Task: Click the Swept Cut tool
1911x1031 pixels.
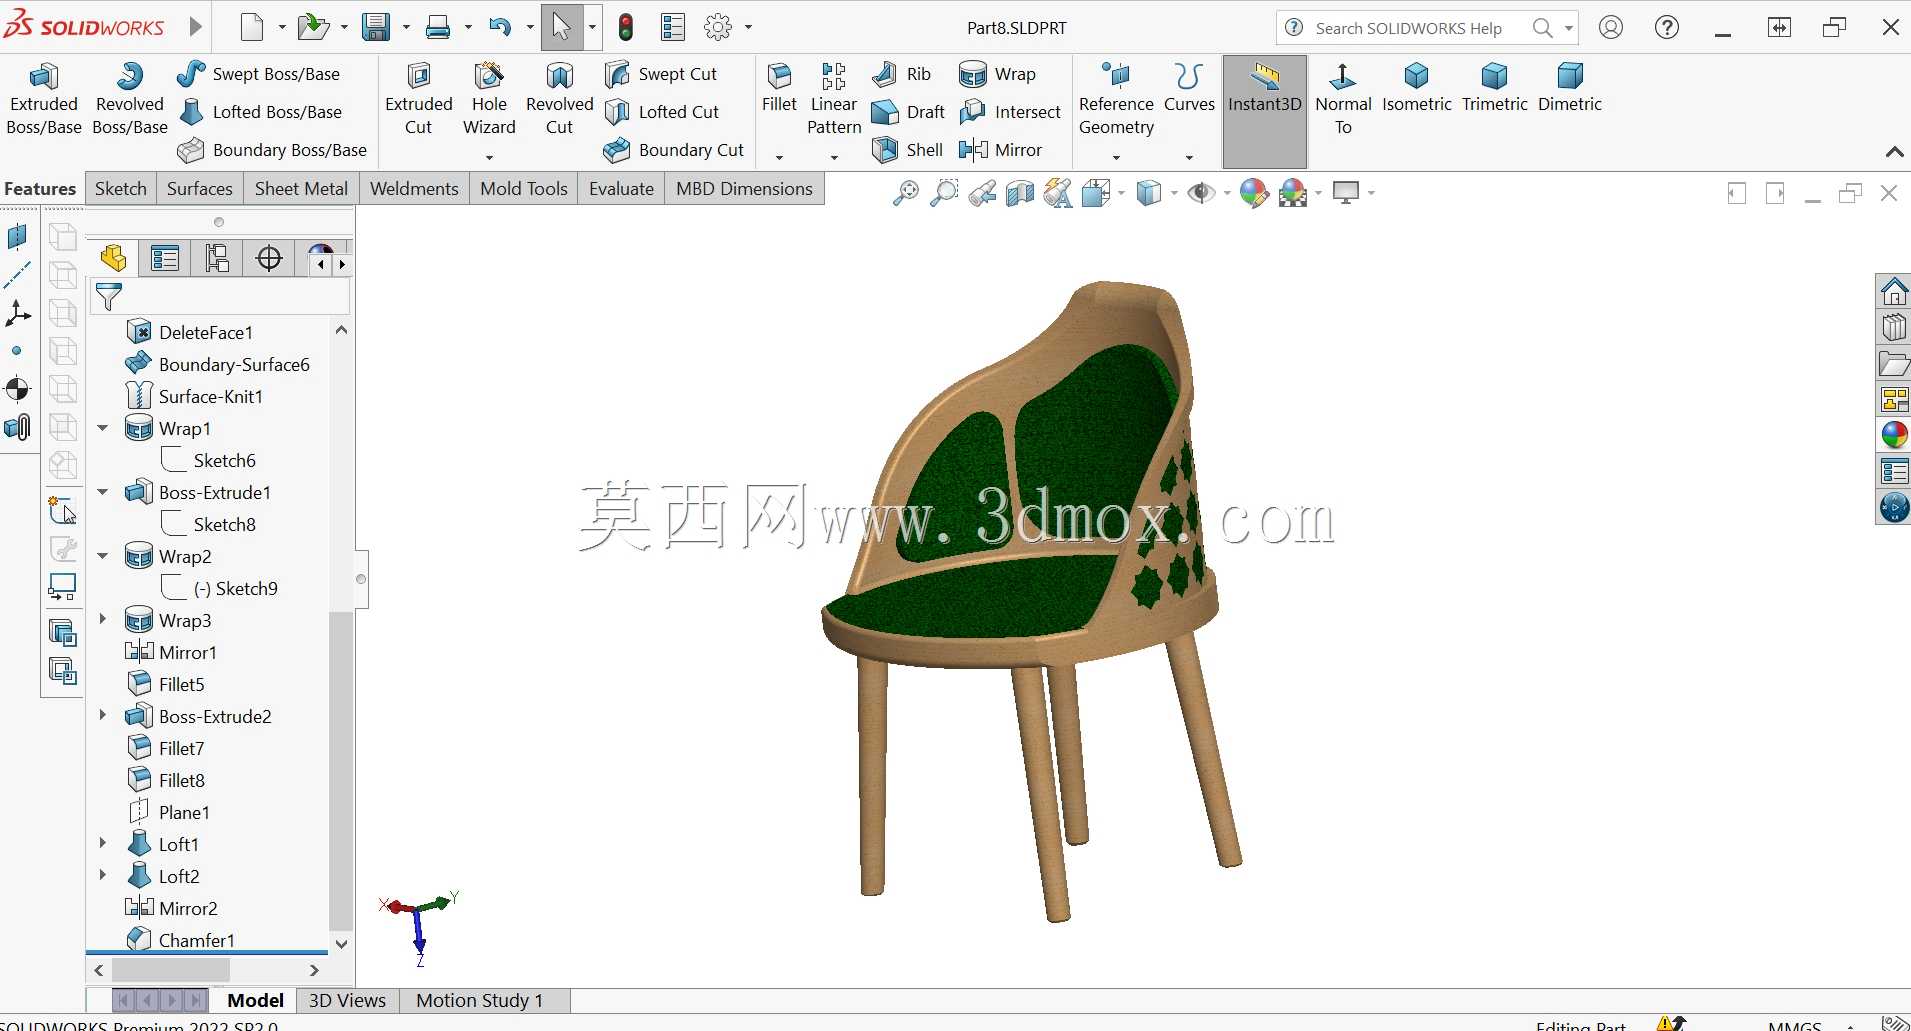Action: (x=661, y=74)
